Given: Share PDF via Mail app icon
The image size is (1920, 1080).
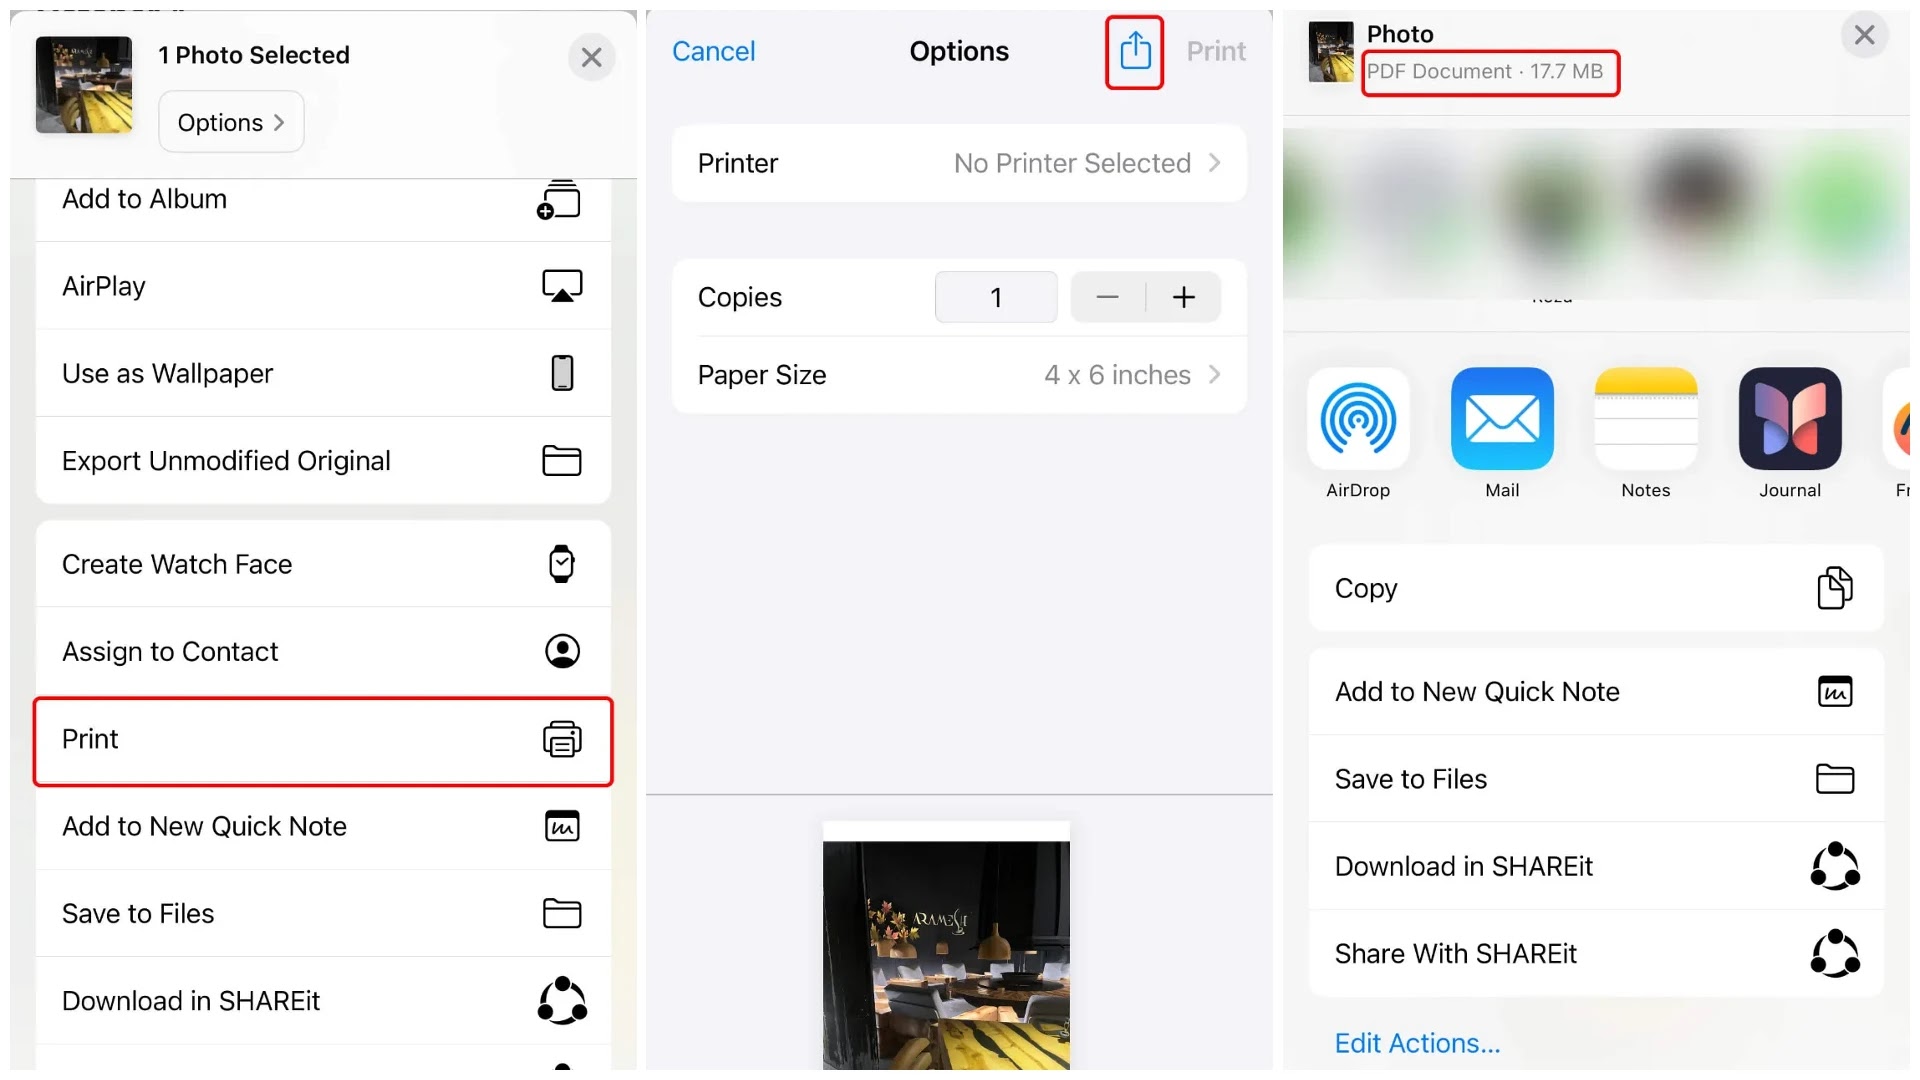Looking at the screenshot, I should (x=1502, y=418).
